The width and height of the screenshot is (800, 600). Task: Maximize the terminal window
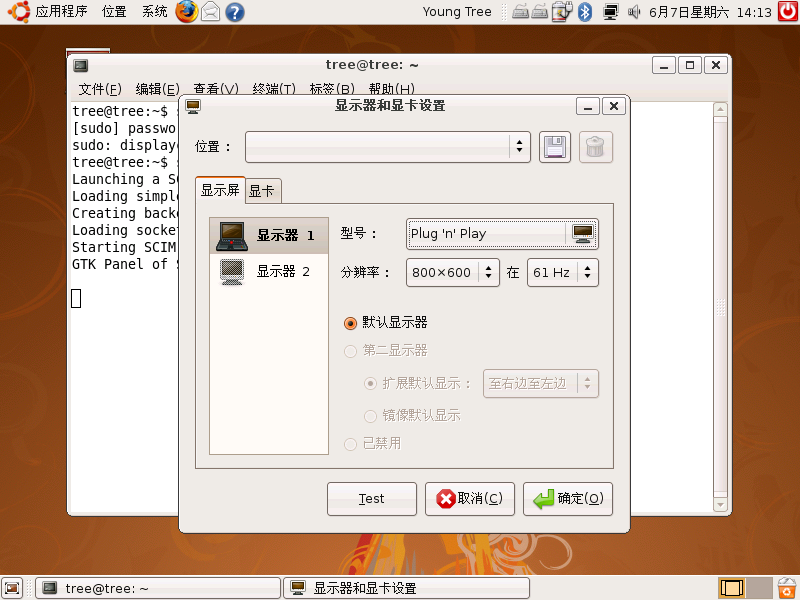pyautogui.click(x=690, y=65)
